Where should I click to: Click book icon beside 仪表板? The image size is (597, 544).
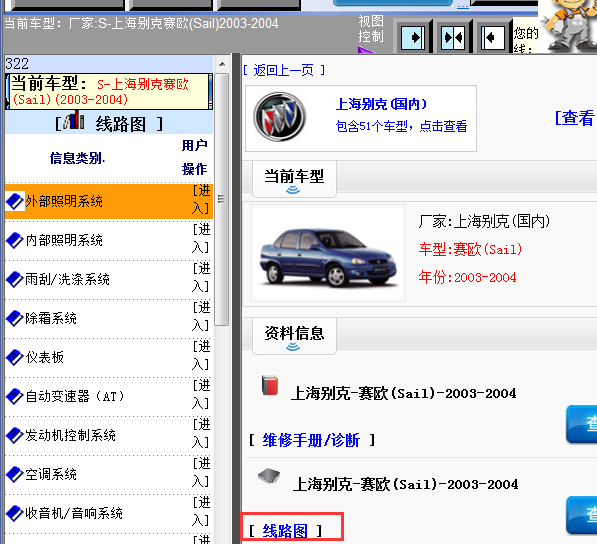tap(15, 357)
